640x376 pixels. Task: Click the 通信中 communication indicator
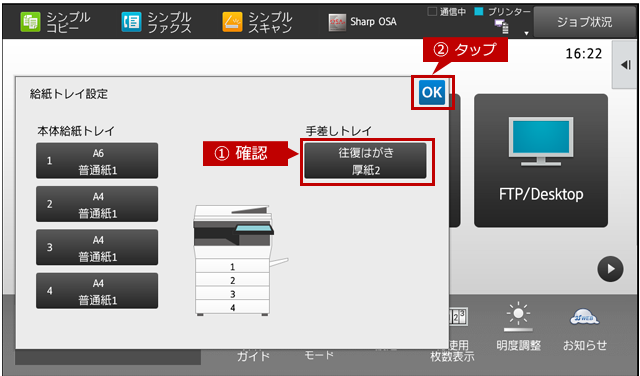point(447,12)
